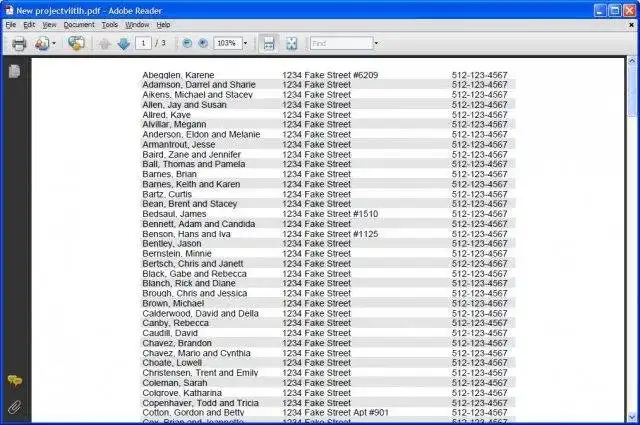
Task: Open the Attachments paperclip panel icon
Action: [15, 407]
